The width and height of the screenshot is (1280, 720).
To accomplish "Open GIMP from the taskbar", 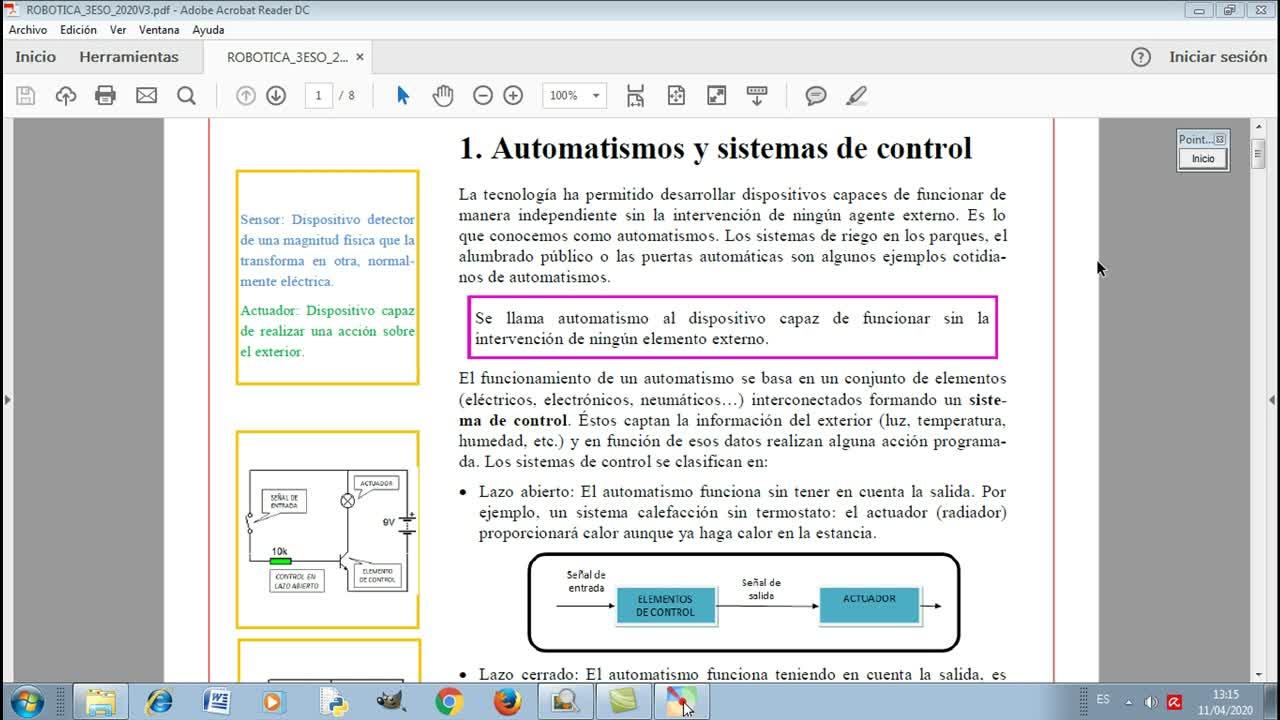I will (x=391, y=702).
